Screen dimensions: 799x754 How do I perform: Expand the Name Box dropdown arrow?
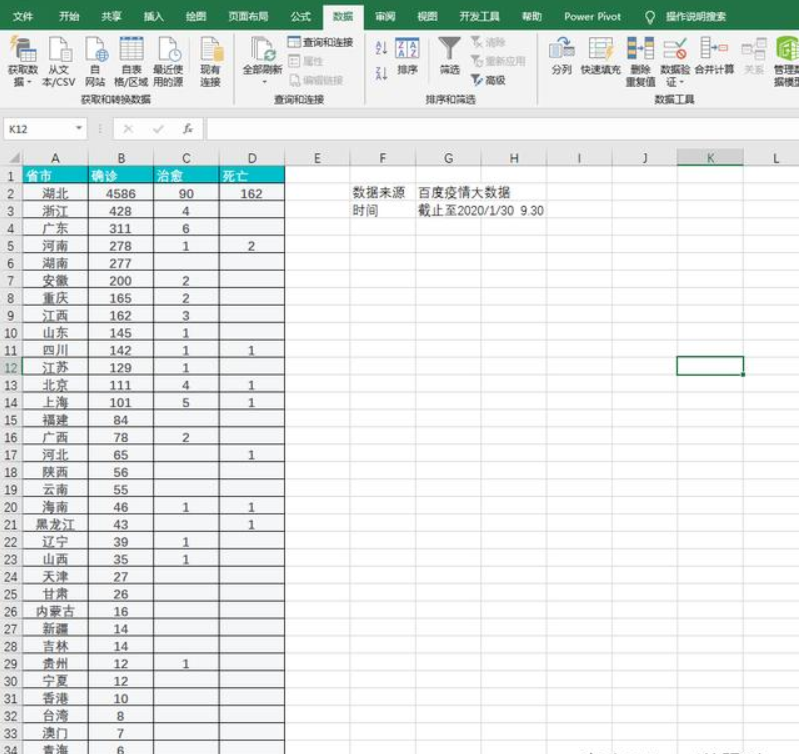(78, 128)
